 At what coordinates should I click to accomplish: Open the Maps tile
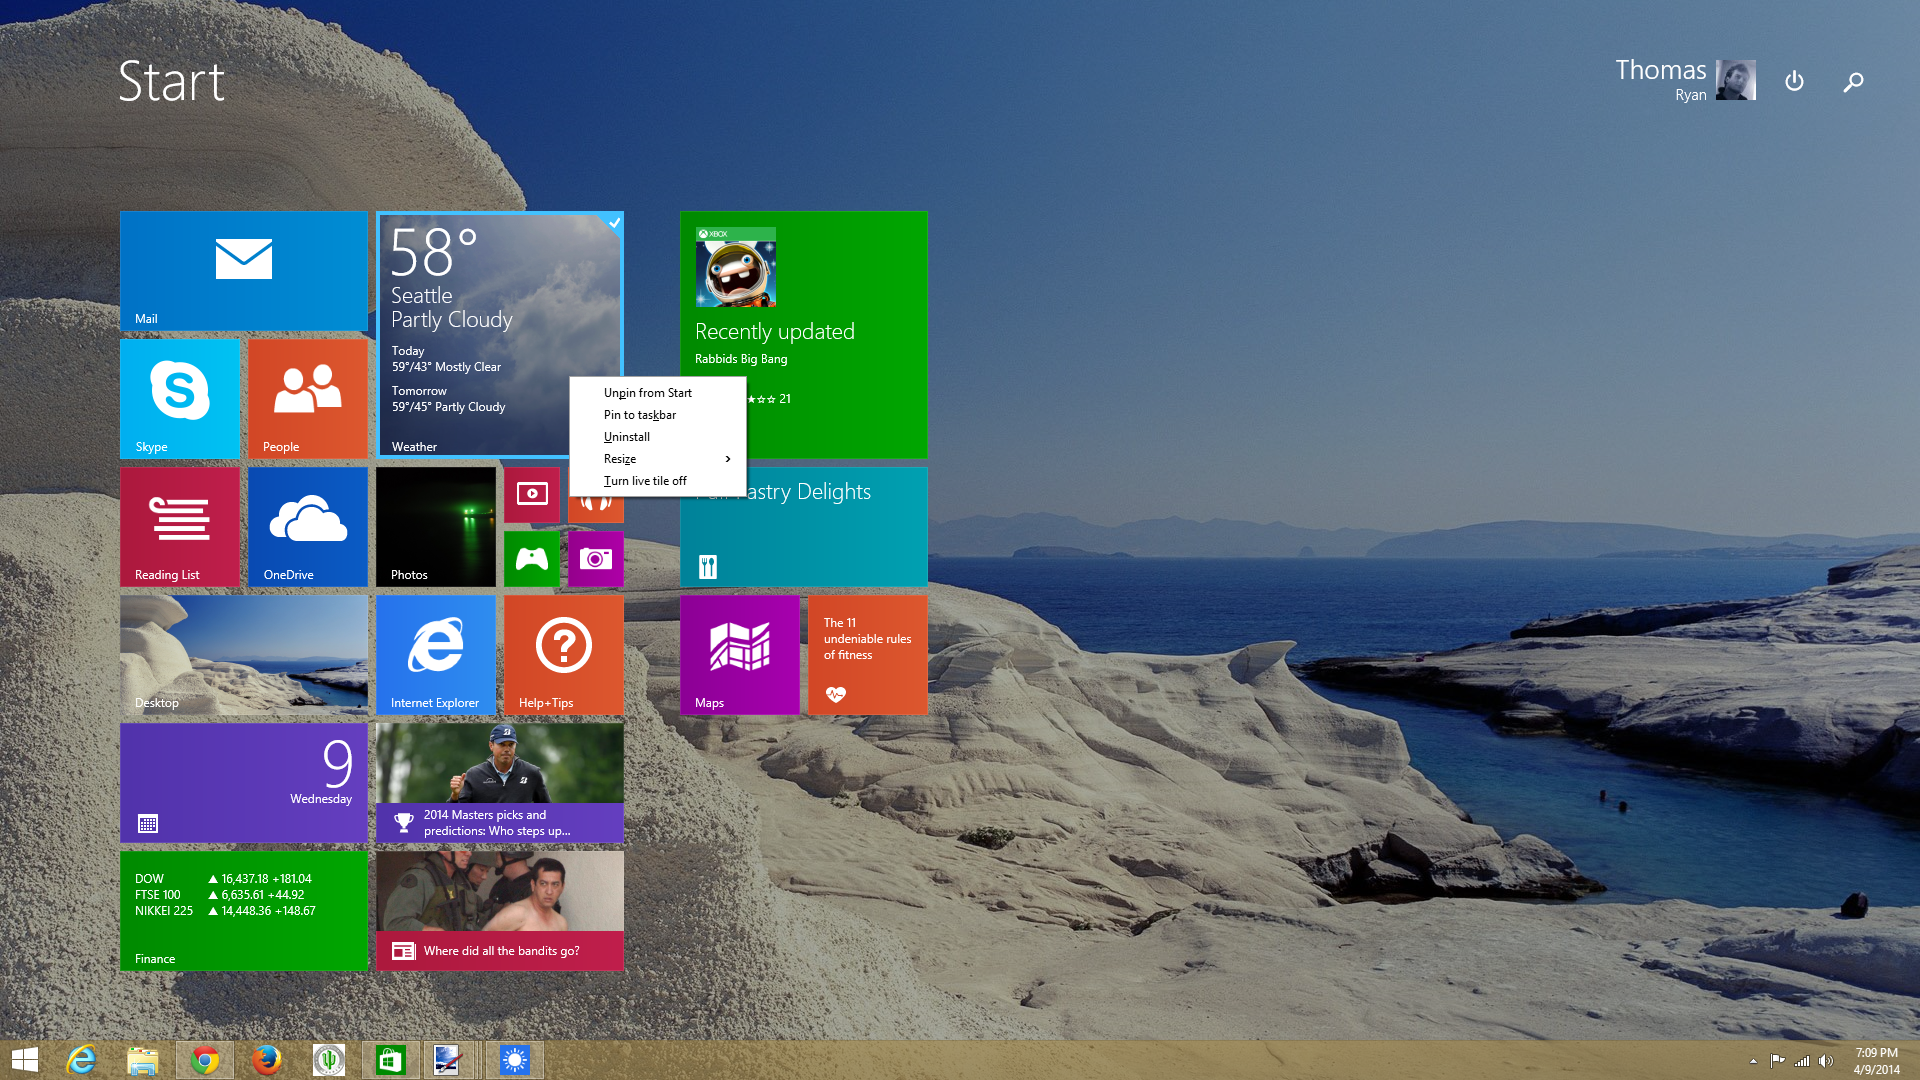[740, 654]
